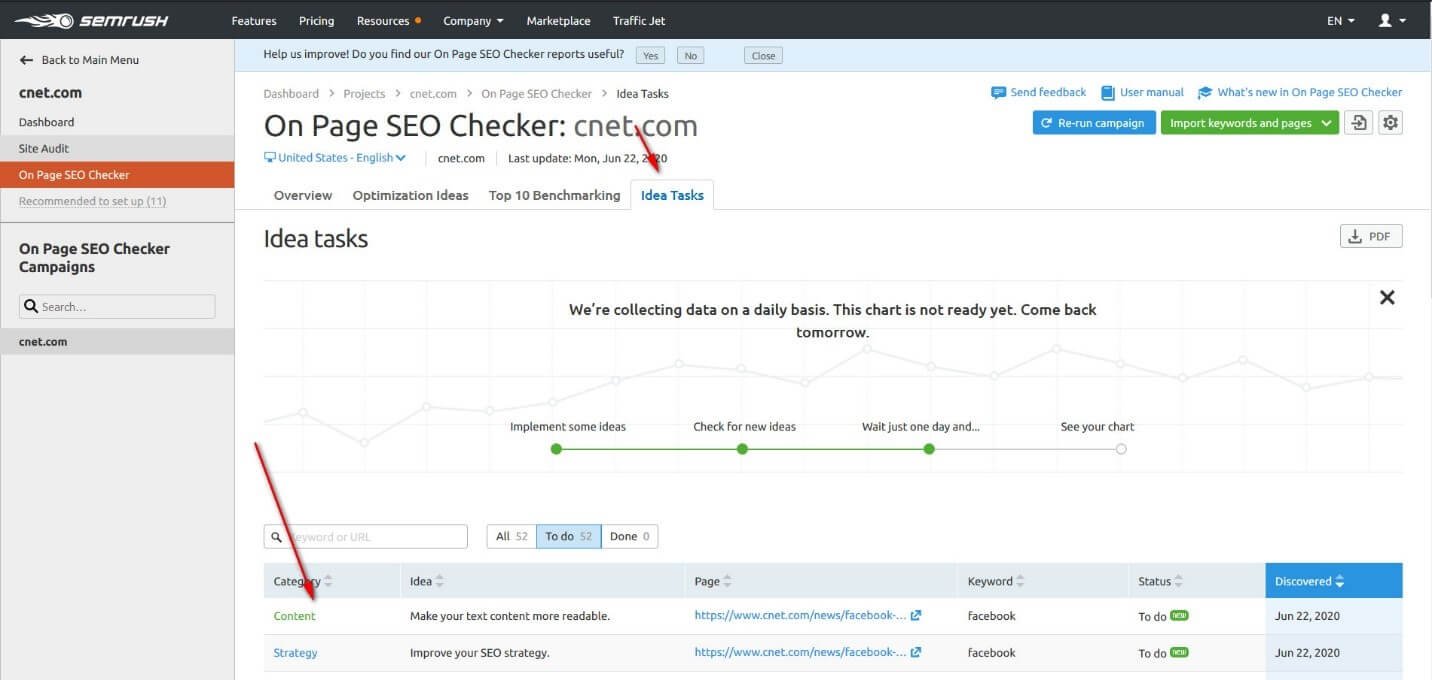
Task: Expand the Company menu in top navigation
Action: click(473, 20)
